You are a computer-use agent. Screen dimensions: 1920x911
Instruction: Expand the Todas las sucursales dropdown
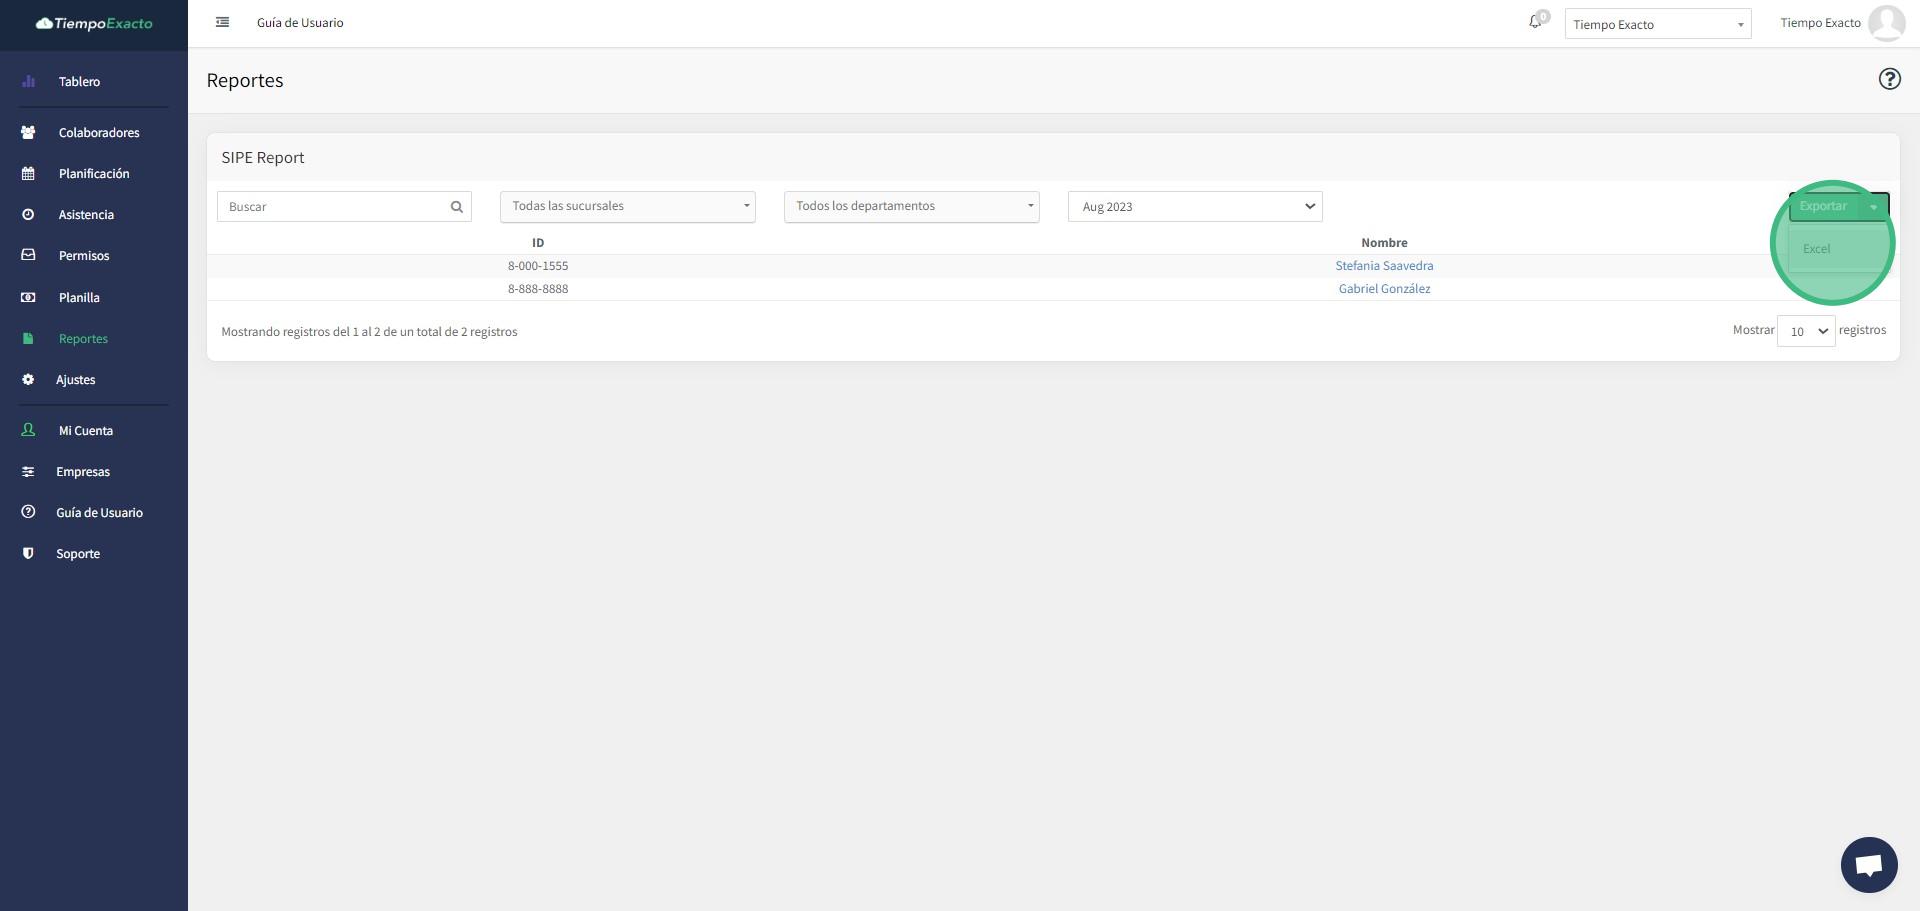tap(627, 207)
